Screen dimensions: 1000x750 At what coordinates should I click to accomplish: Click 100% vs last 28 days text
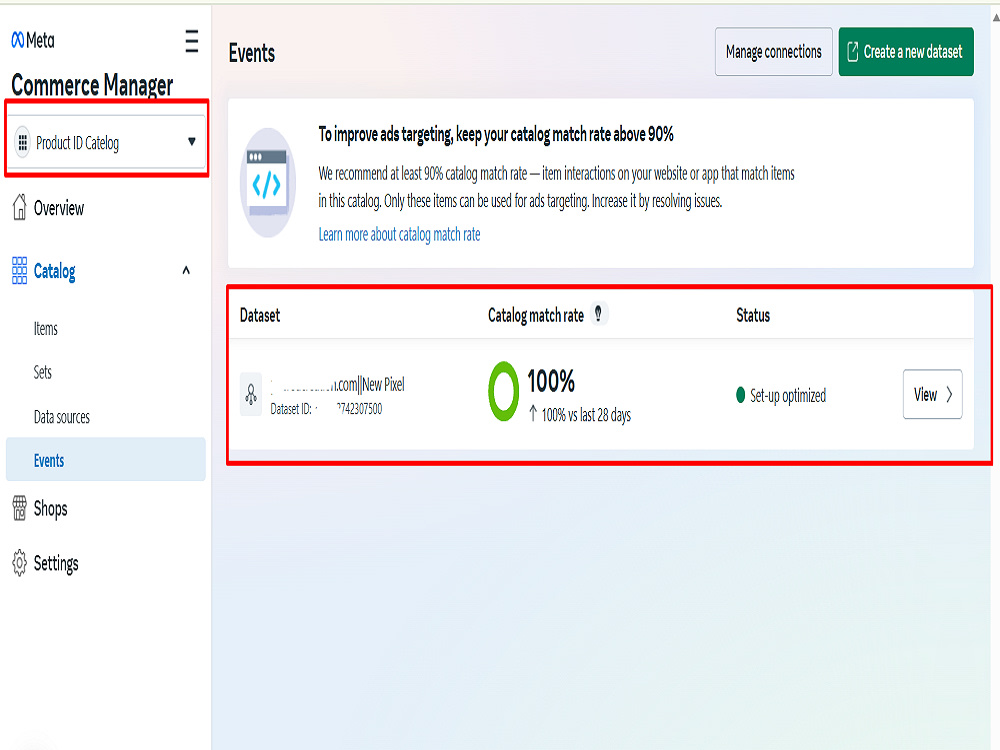click(586, 415)
